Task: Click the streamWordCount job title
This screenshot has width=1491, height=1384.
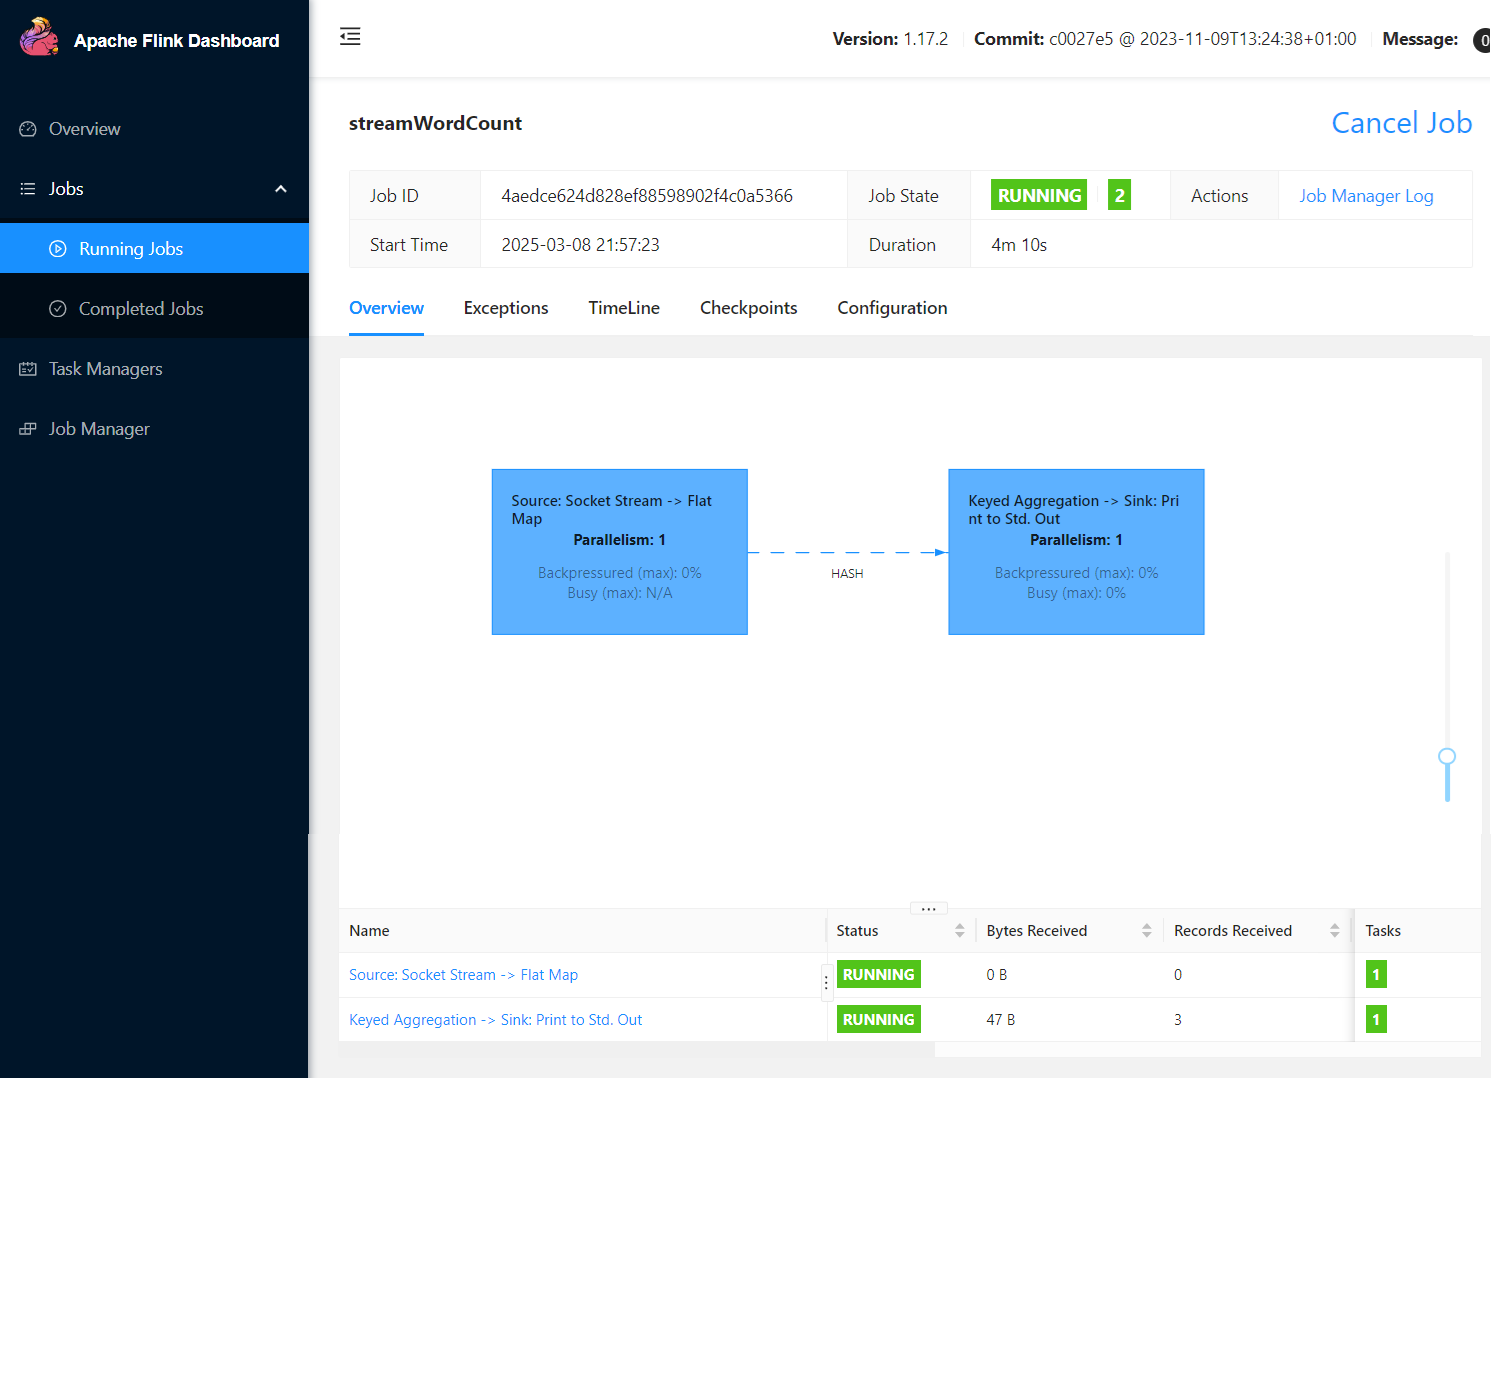Action: click(x=435, y=123)
